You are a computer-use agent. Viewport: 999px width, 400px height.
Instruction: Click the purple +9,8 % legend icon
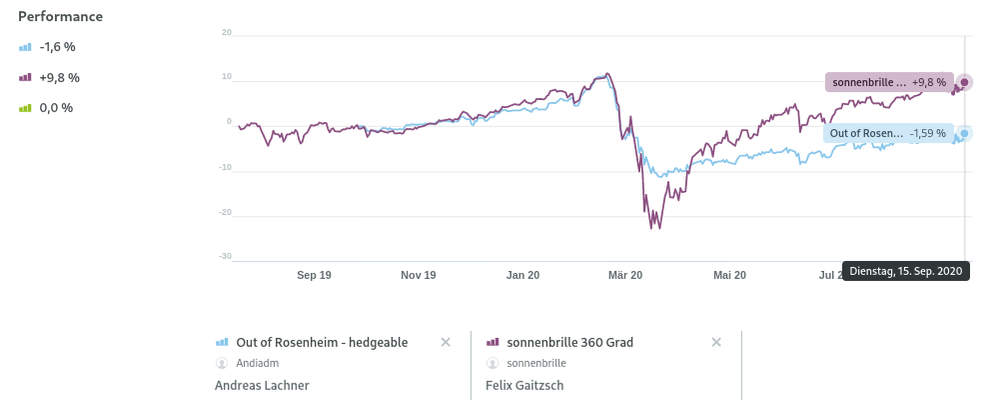point(24,77)
